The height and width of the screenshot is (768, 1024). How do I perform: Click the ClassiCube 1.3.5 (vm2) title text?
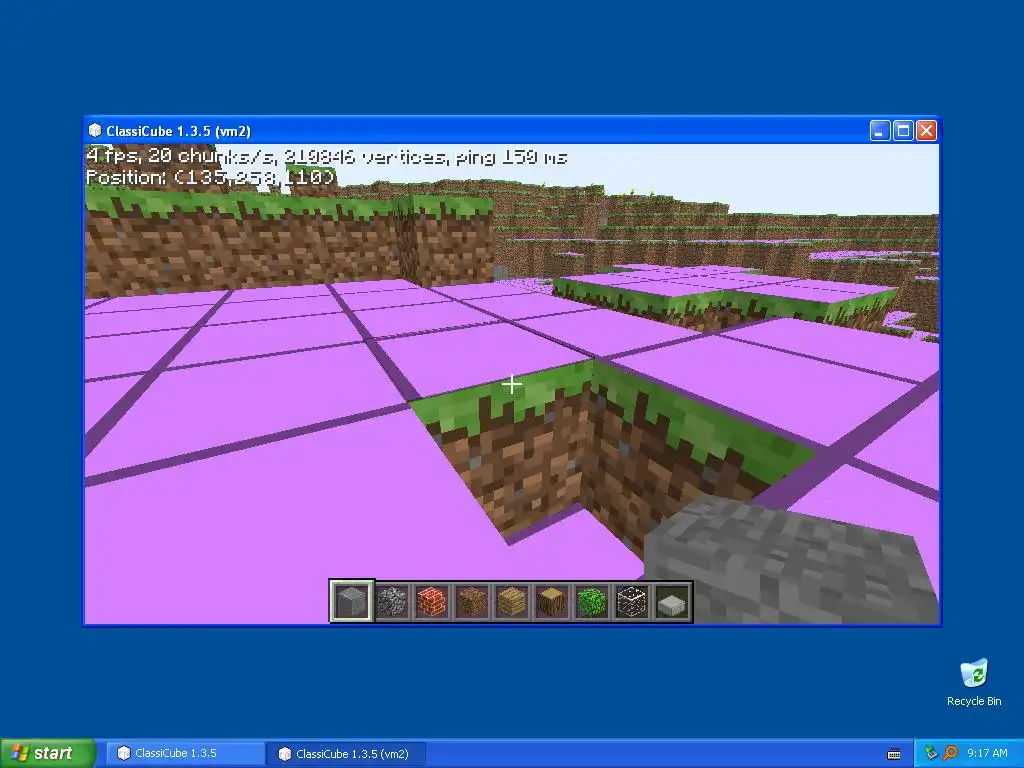click(x=178, y=131)
